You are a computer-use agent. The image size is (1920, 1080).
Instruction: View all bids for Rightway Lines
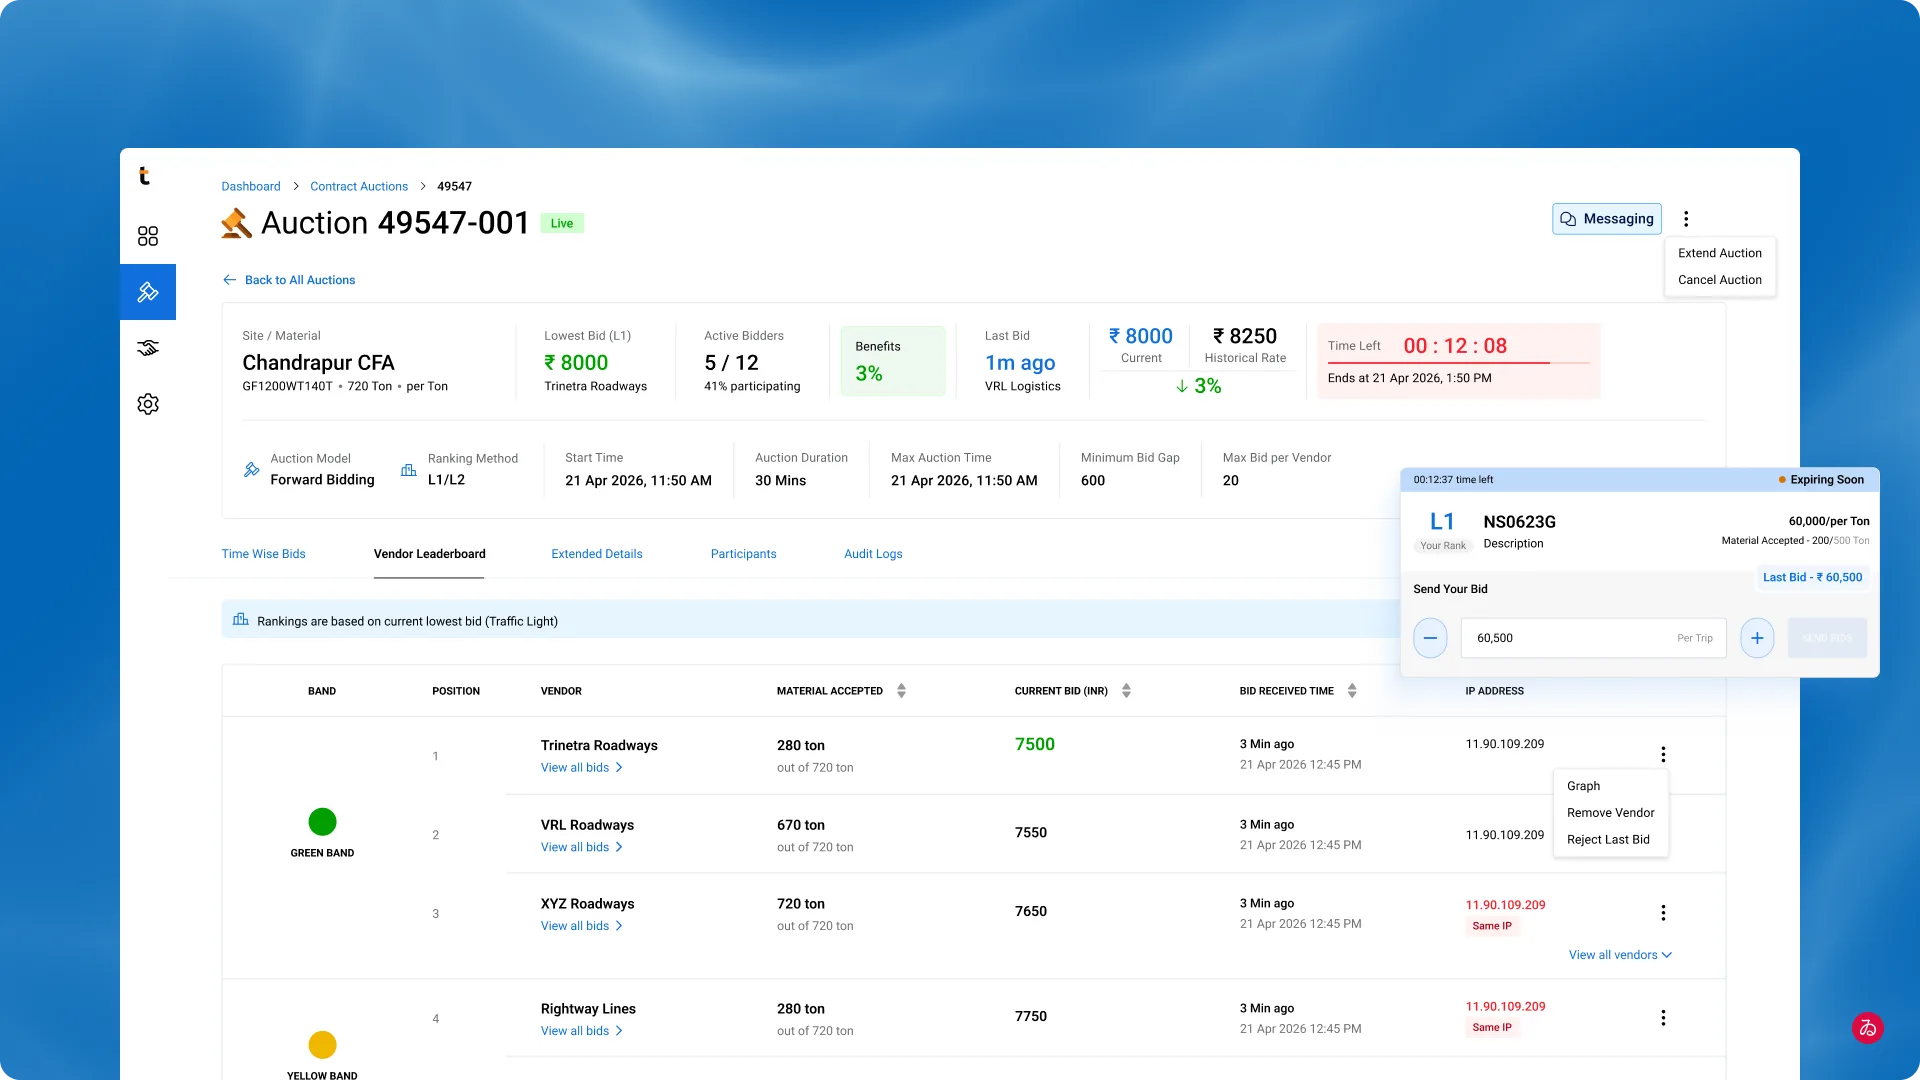582,1031
